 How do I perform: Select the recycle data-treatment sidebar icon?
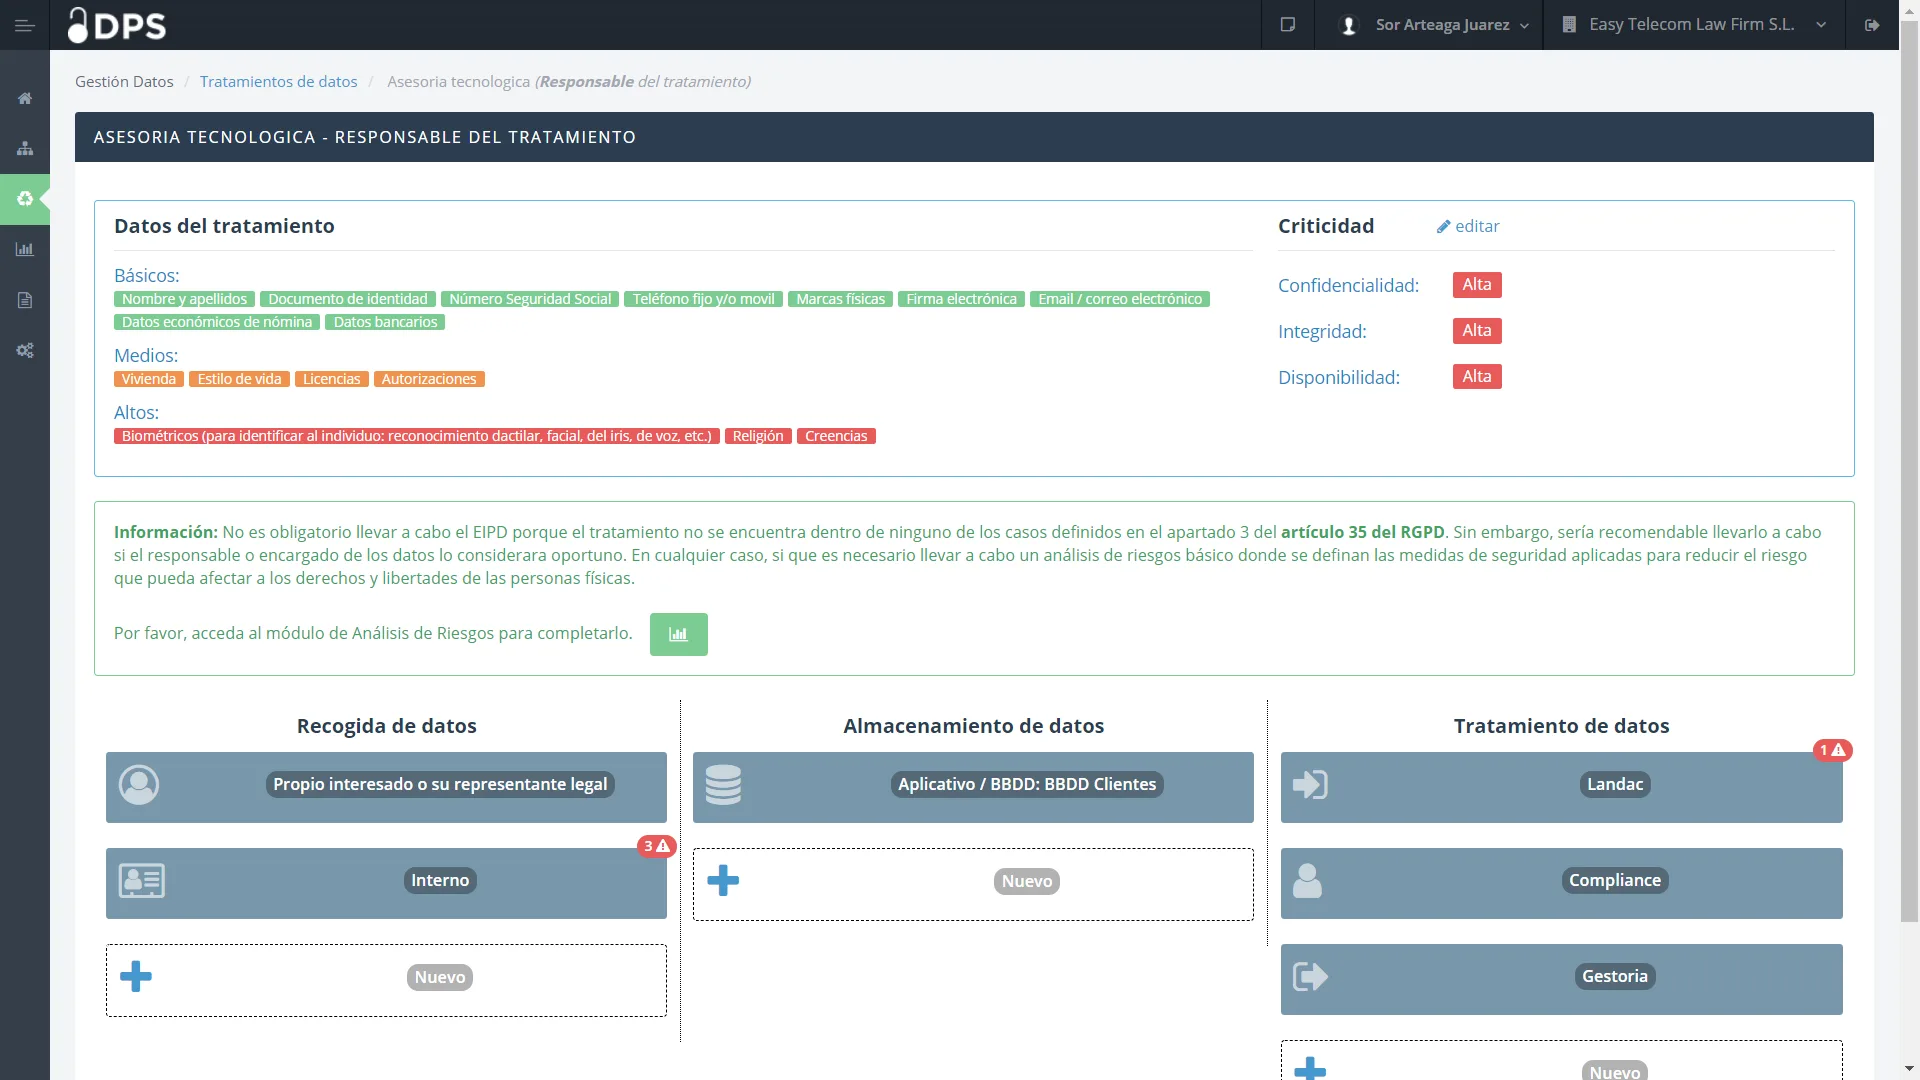pyautogui.click(x=25, y=199)
